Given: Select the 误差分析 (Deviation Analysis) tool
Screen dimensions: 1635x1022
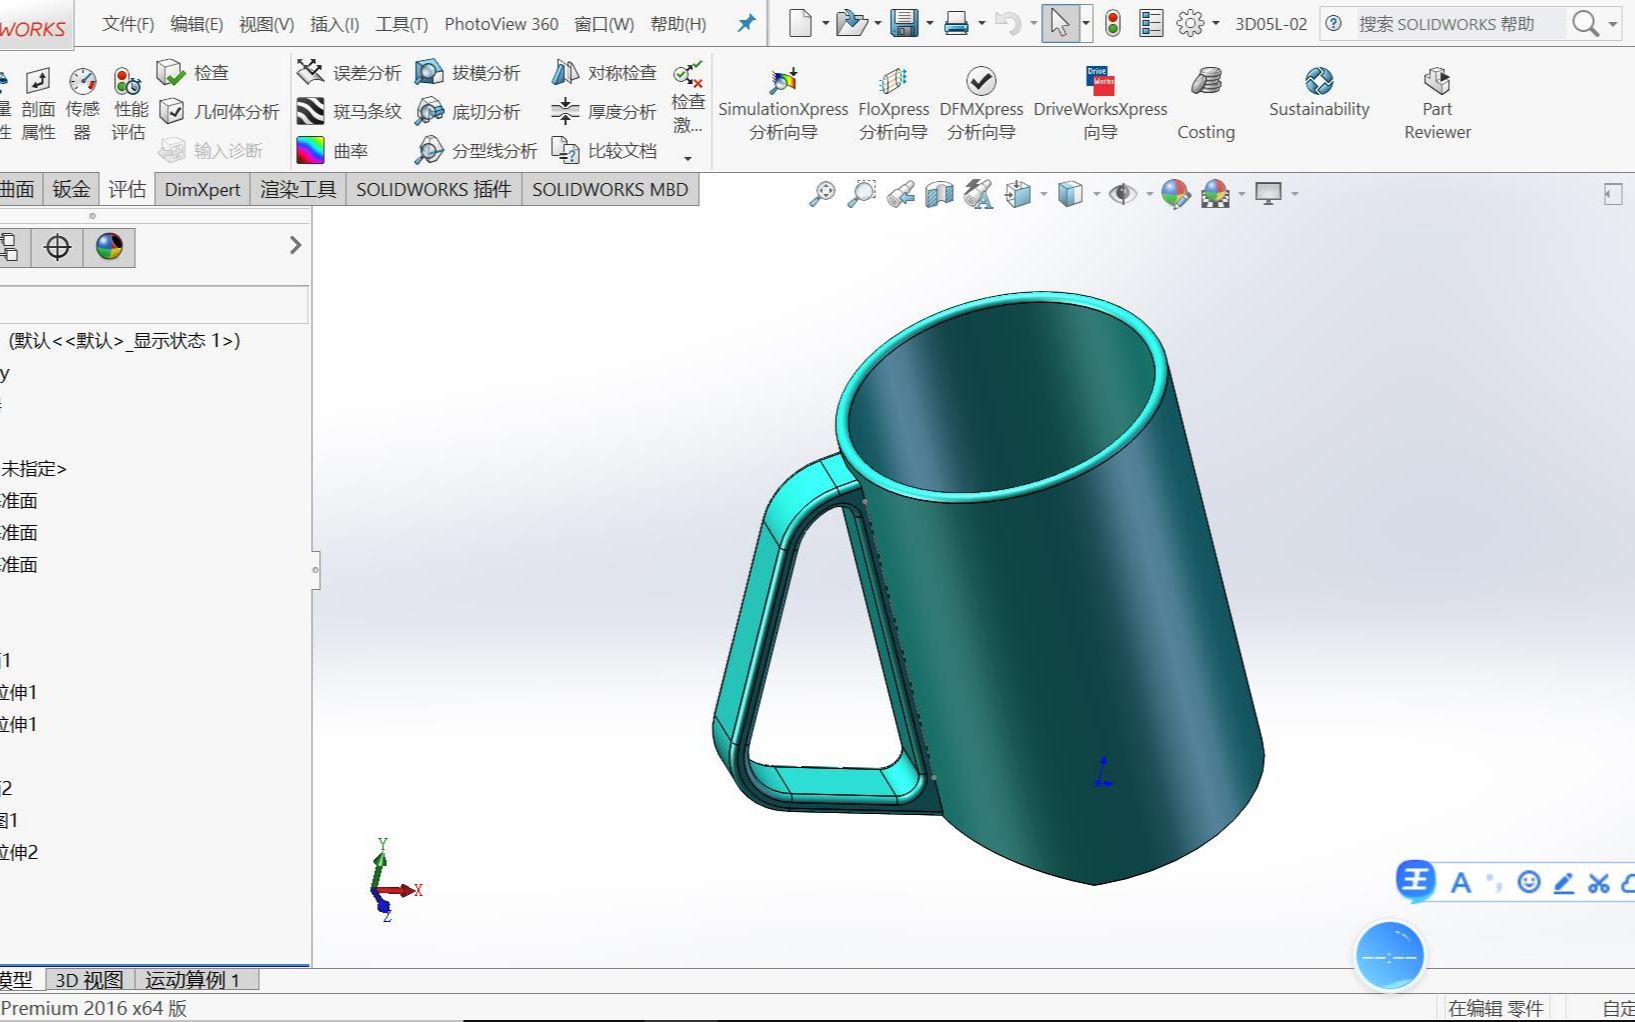Looking at the screenshot, I should pos(349,71).
